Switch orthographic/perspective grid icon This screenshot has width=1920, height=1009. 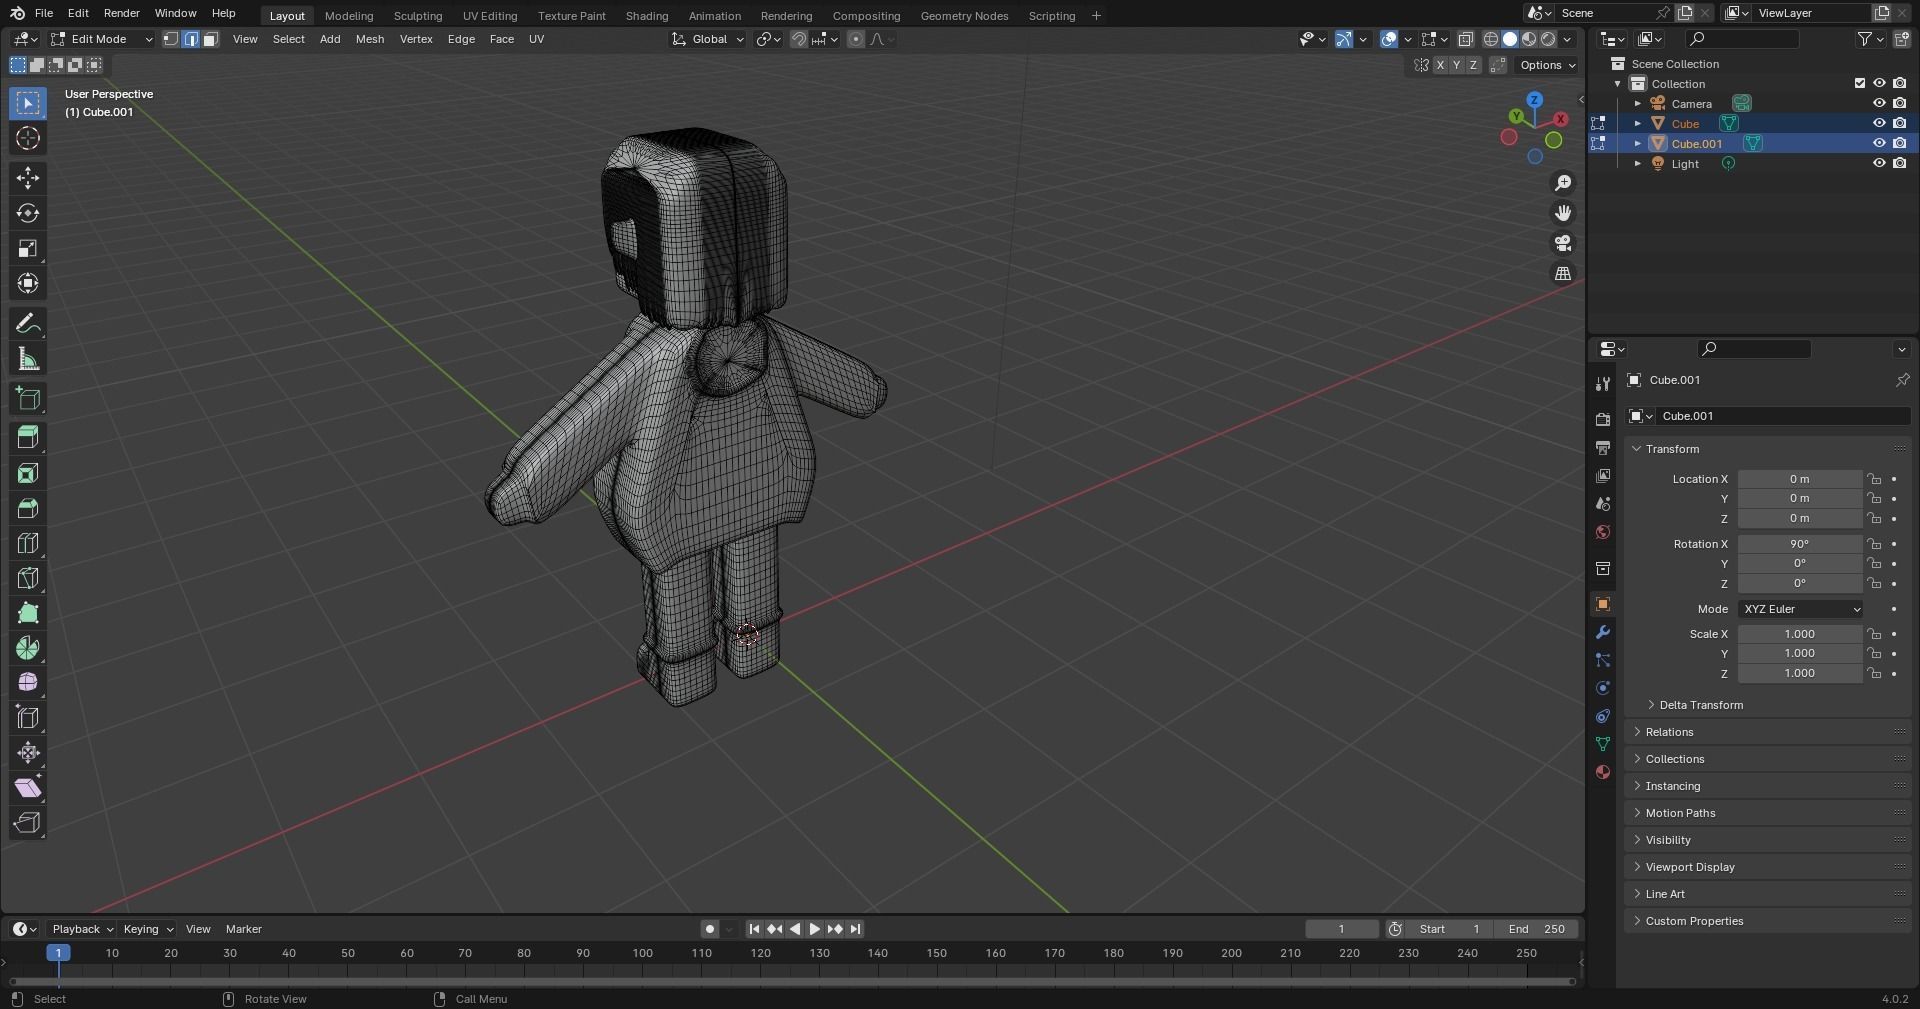pos(1563,273)
